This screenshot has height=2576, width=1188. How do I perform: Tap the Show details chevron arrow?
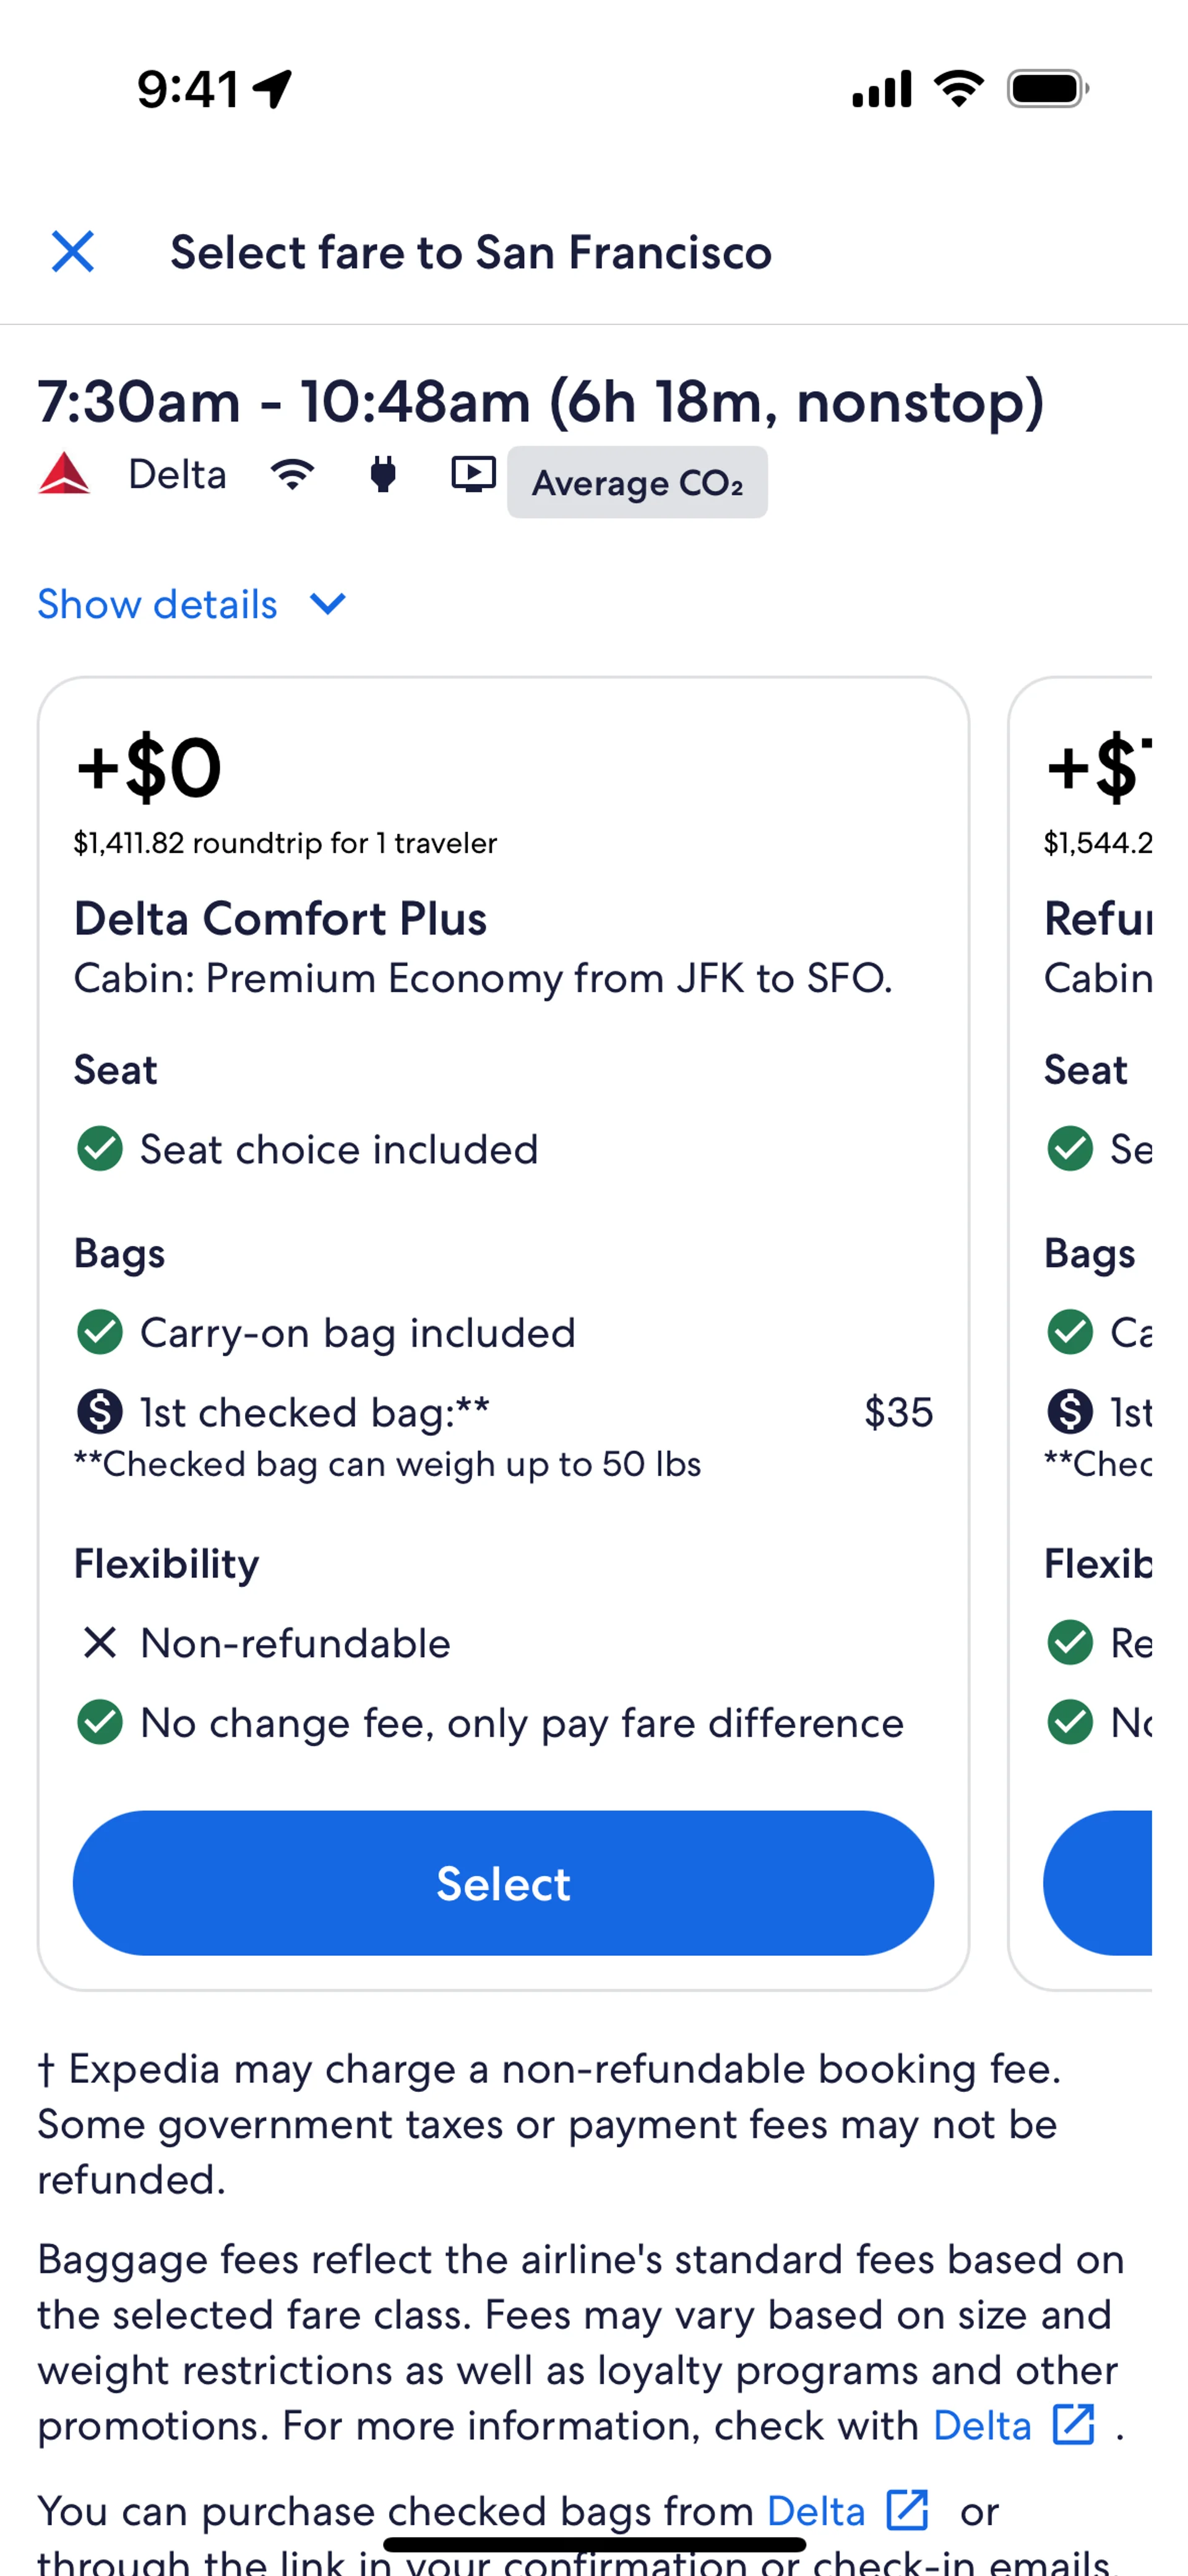(x=328, y=604)
